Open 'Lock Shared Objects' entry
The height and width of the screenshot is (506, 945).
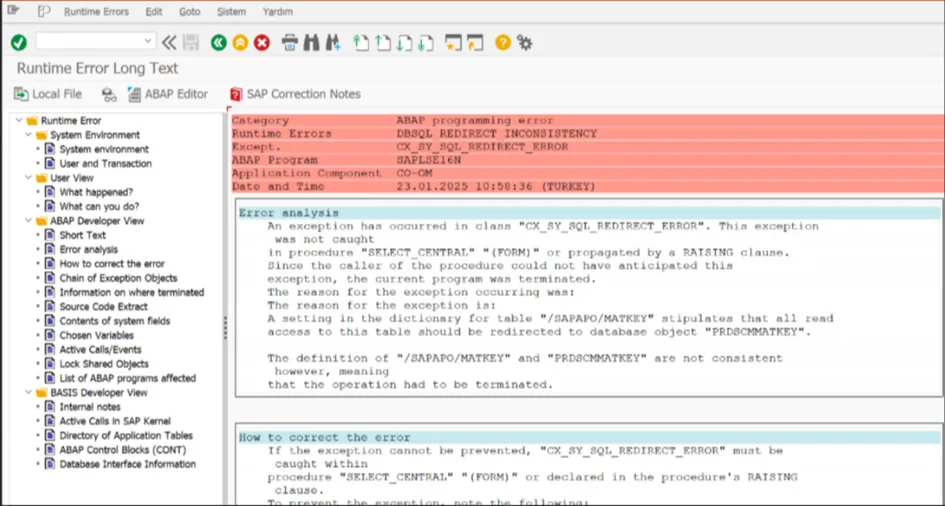104,364
